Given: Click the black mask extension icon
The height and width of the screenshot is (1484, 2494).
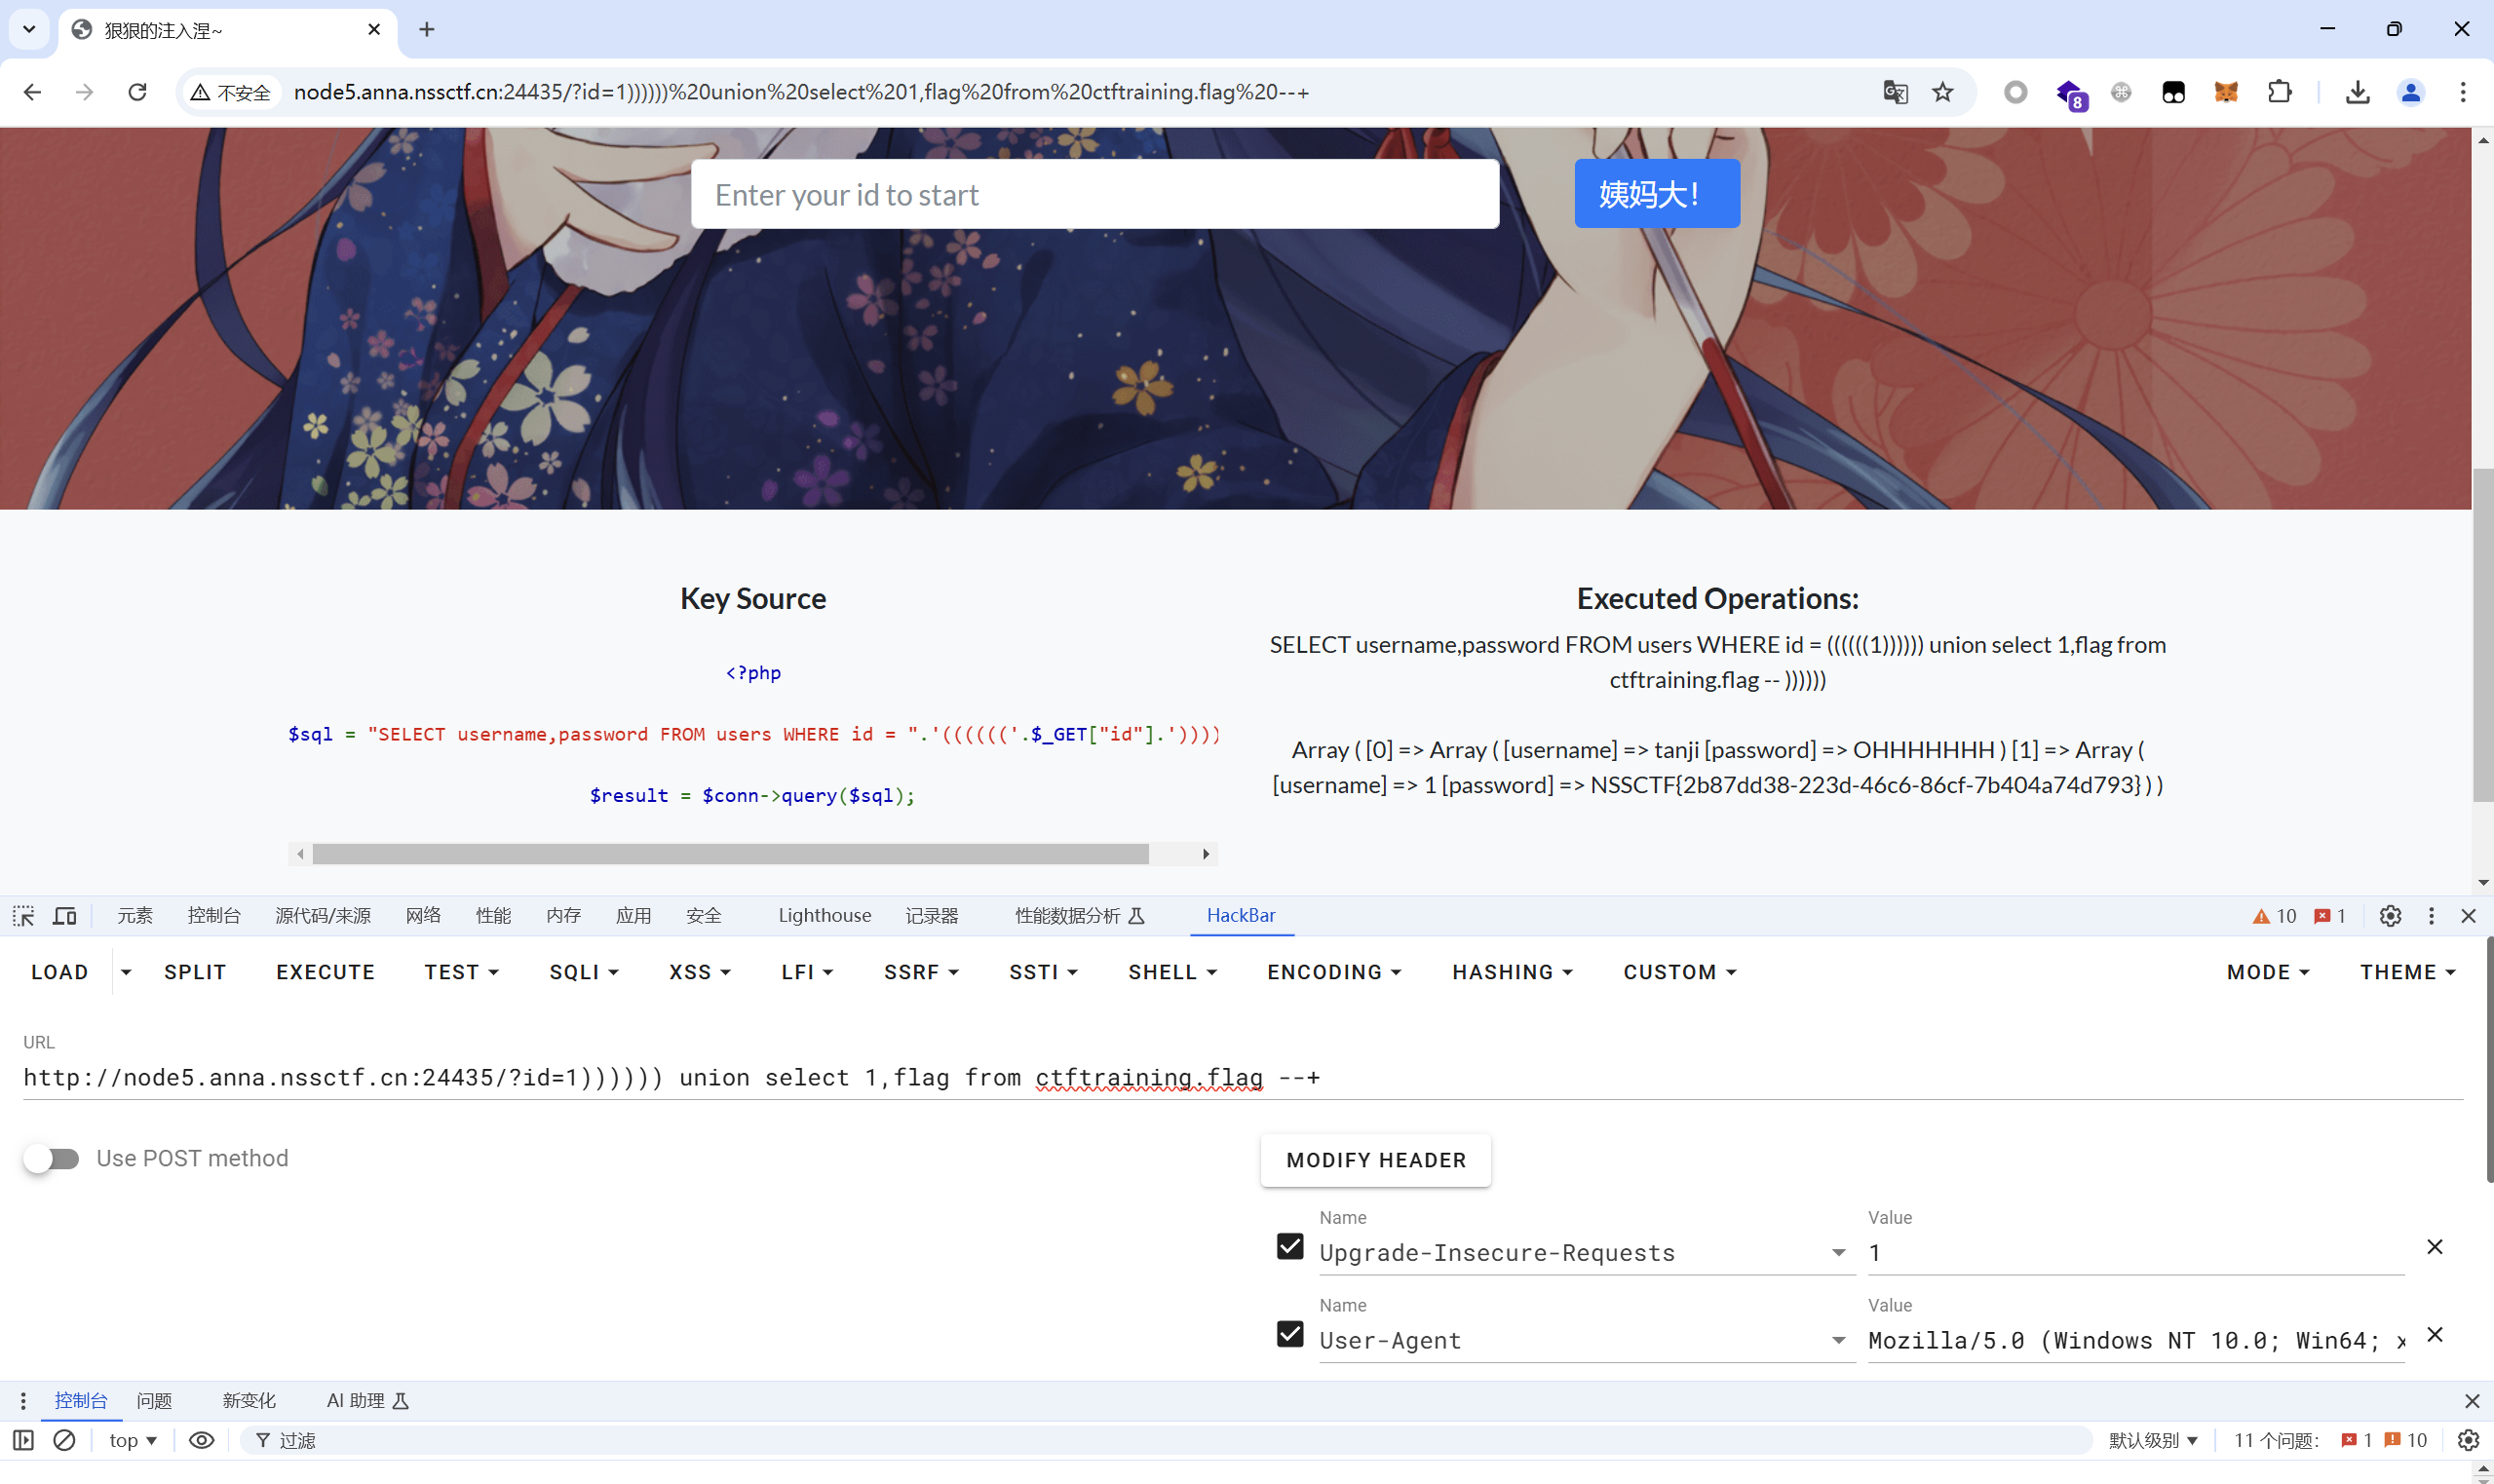Looking at the screenshot, I should [2173, 92].
